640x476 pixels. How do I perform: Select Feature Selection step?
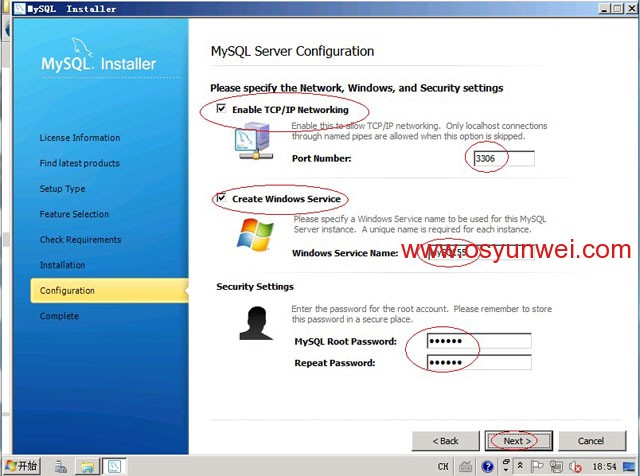pyautogui.click(x=74, y=214)
